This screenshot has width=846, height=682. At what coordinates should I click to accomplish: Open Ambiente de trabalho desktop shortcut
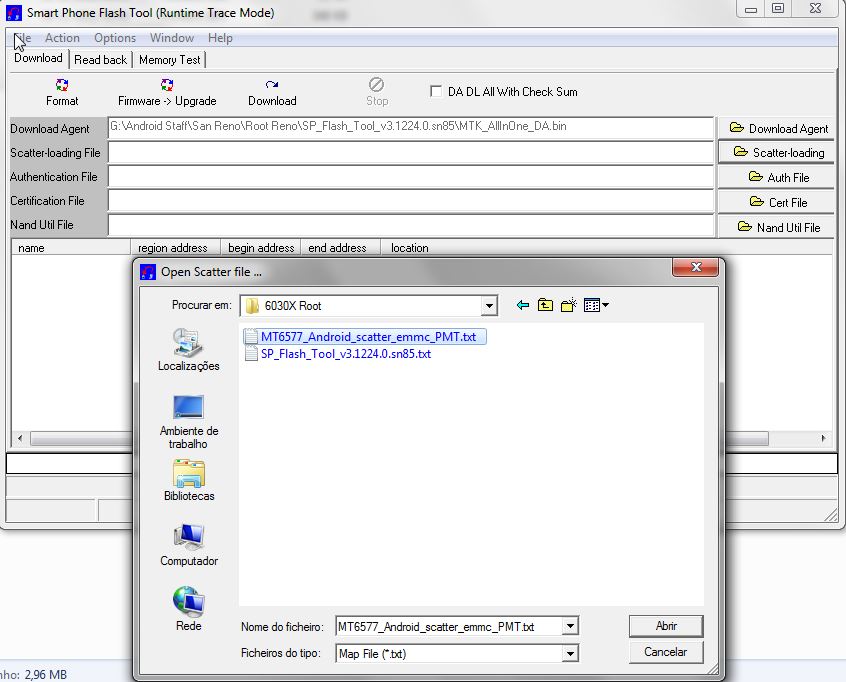point(188,422)
